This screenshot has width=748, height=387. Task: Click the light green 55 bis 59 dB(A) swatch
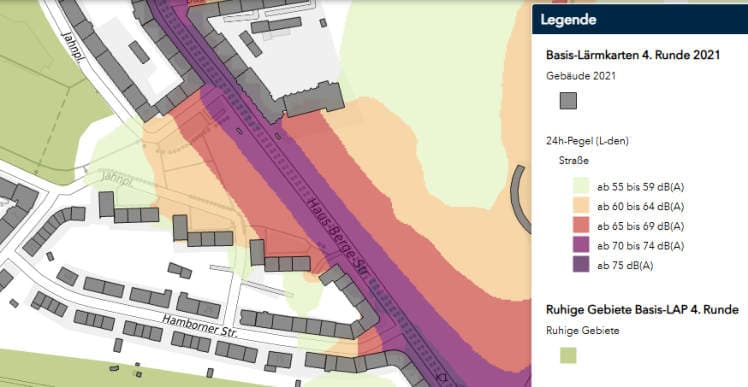[x=581, y=186]
